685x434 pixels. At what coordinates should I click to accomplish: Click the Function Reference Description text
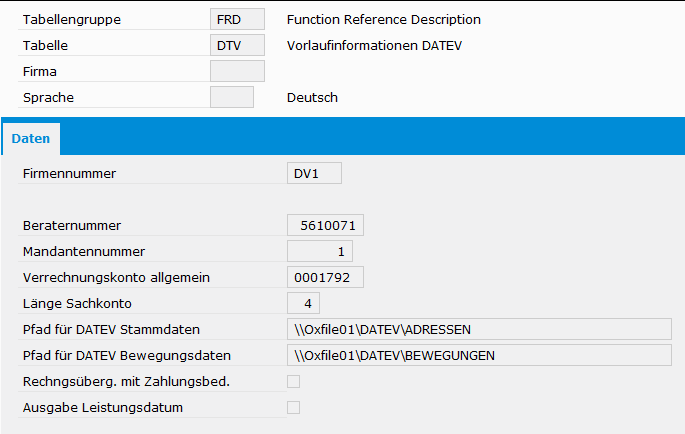(383, 19)
